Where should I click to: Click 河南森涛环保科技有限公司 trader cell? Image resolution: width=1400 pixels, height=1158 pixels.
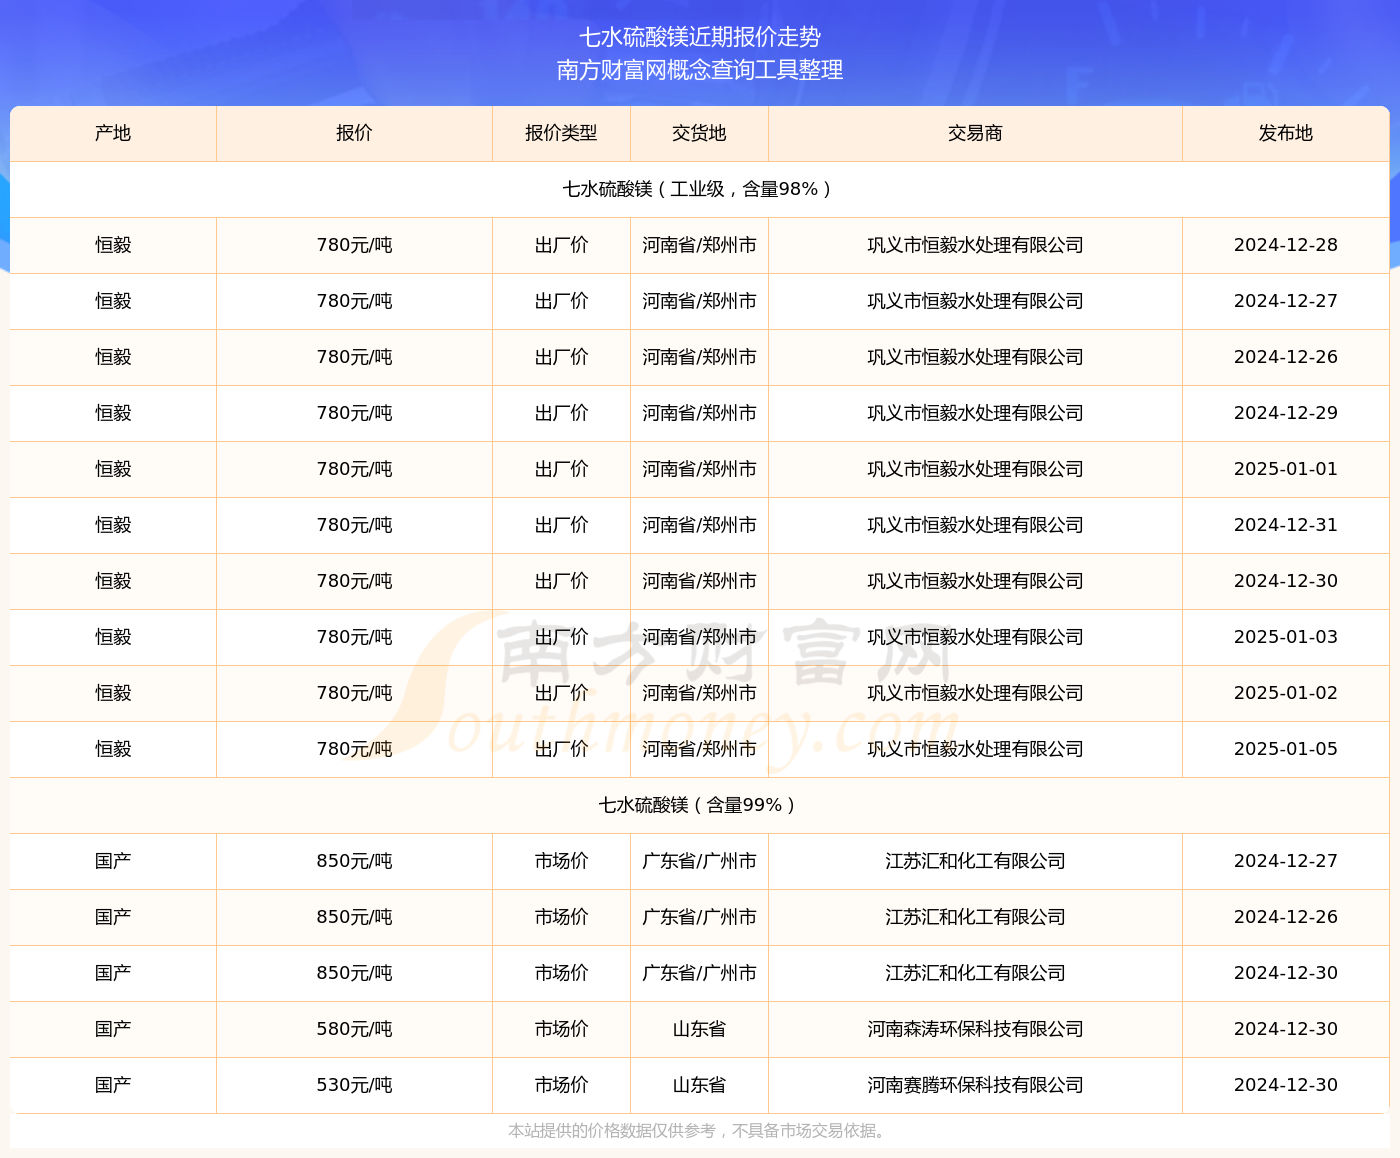[975, 1029]
